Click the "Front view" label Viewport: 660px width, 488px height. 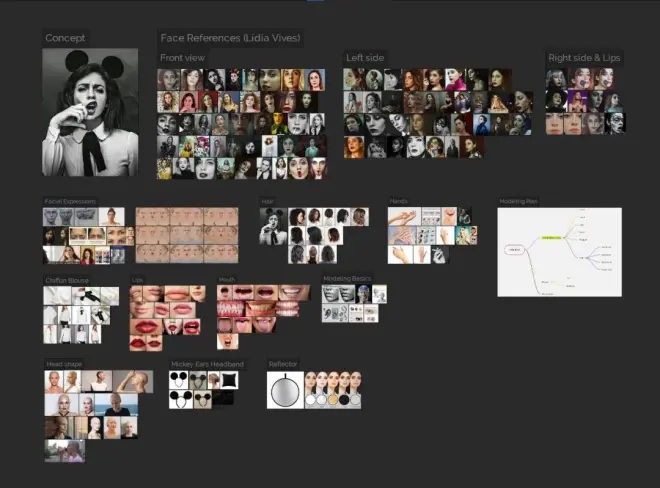[x=182, y=58]
